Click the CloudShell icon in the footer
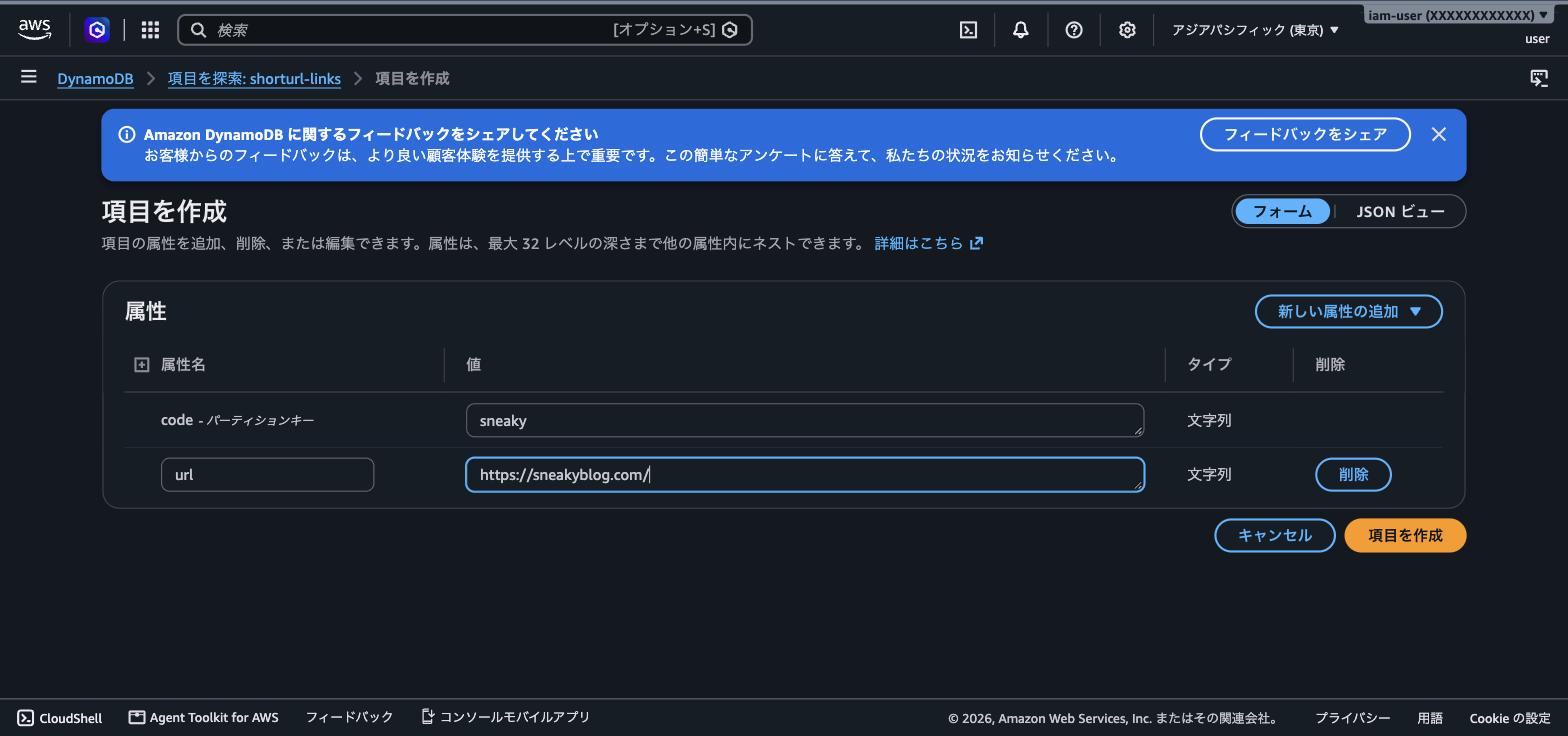This screenshot has height=736, width=1568. click(x=26, y=718)
